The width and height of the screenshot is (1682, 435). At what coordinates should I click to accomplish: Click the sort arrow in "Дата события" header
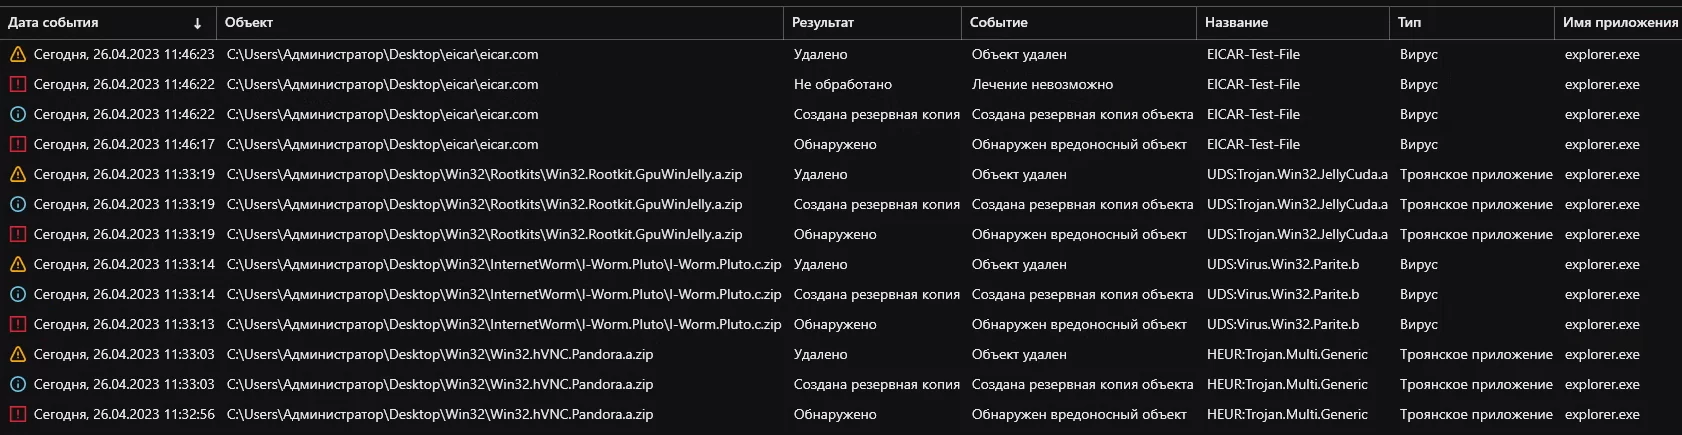(198, 23)
